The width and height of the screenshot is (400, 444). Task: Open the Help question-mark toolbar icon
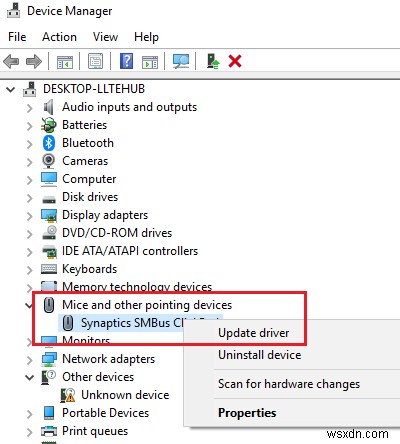click(x=127, y=61)
